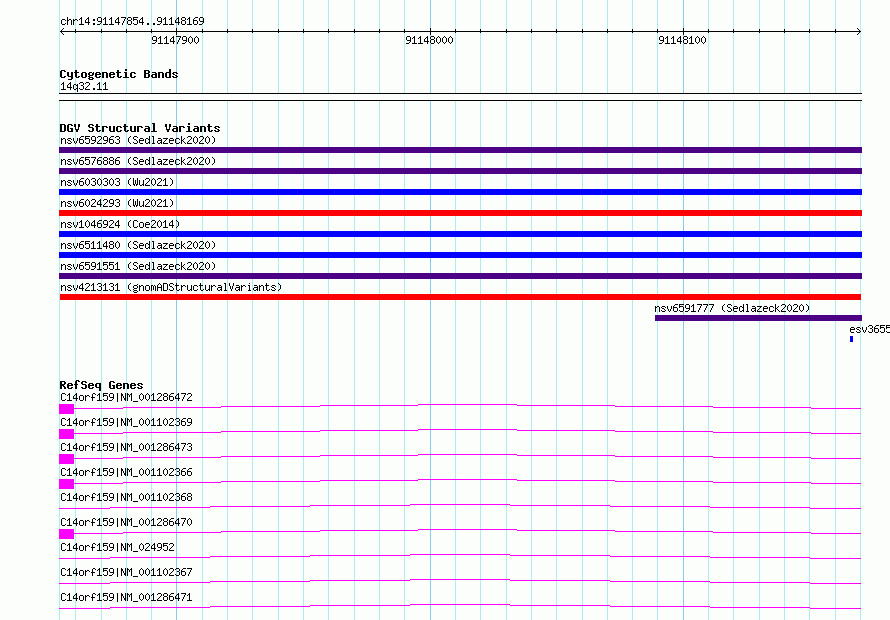The image size is (890, 620).
Task: Select the magenta exon block of NM_001286470
Action: (66, 534)
